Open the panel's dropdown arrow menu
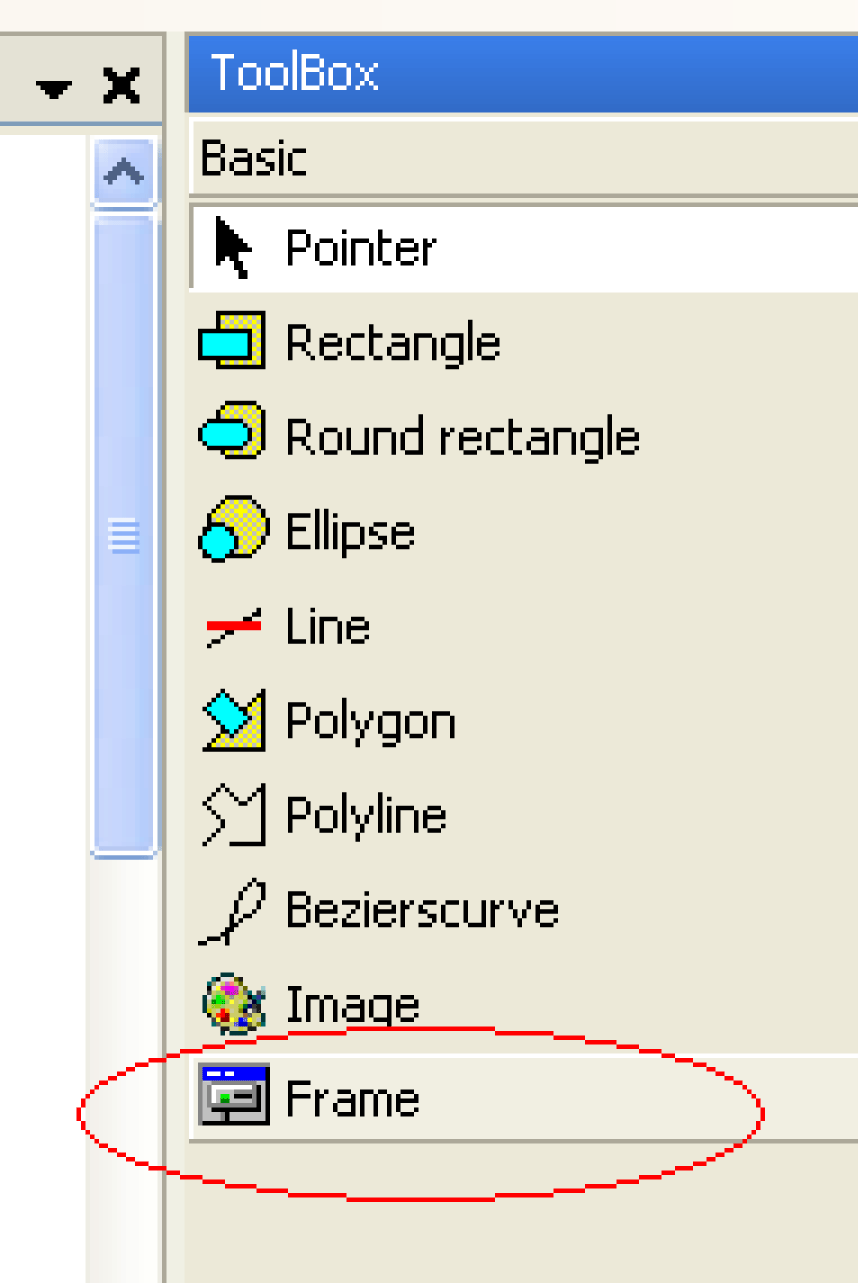The image size is (858, 1284). 55,90
